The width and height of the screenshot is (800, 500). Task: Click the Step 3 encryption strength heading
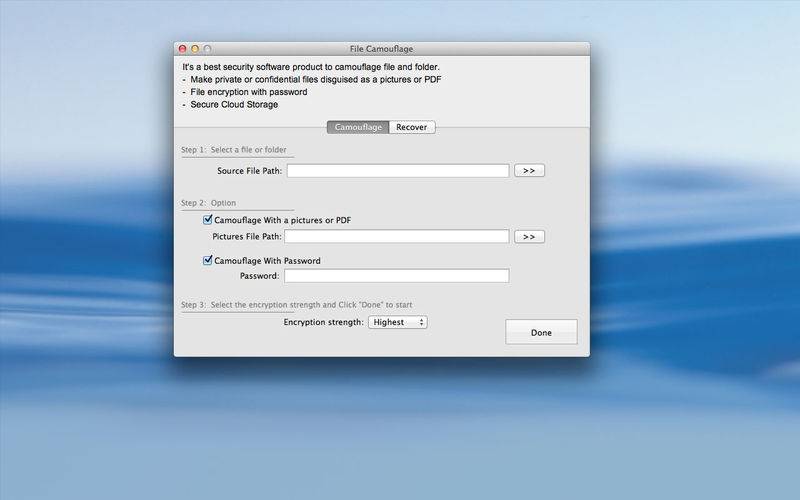296,305
